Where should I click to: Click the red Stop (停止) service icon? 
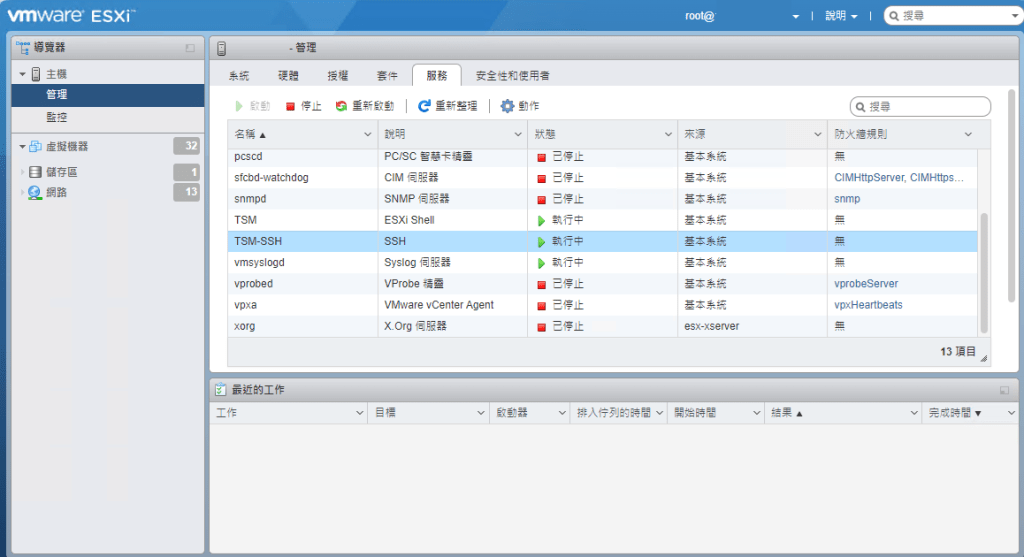point(291,106)
